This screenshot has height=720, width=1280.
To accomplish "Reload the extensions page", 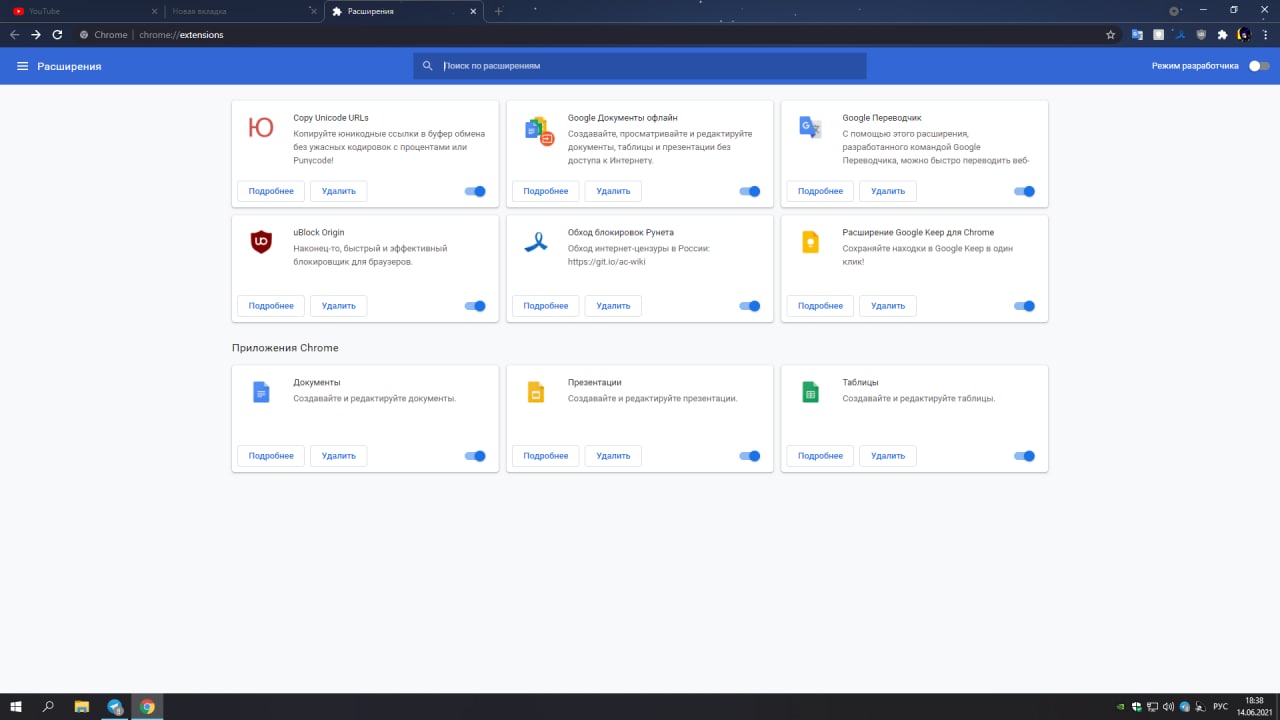I will click(x=58, y=34).
